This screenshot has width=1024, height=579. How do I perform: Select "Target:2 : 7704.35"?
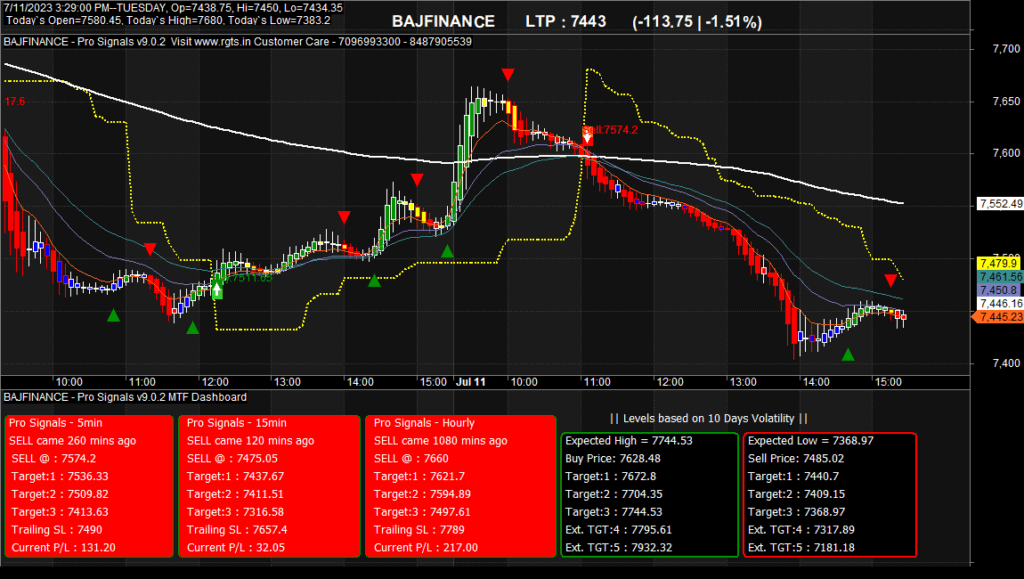[x=614, y=494]
